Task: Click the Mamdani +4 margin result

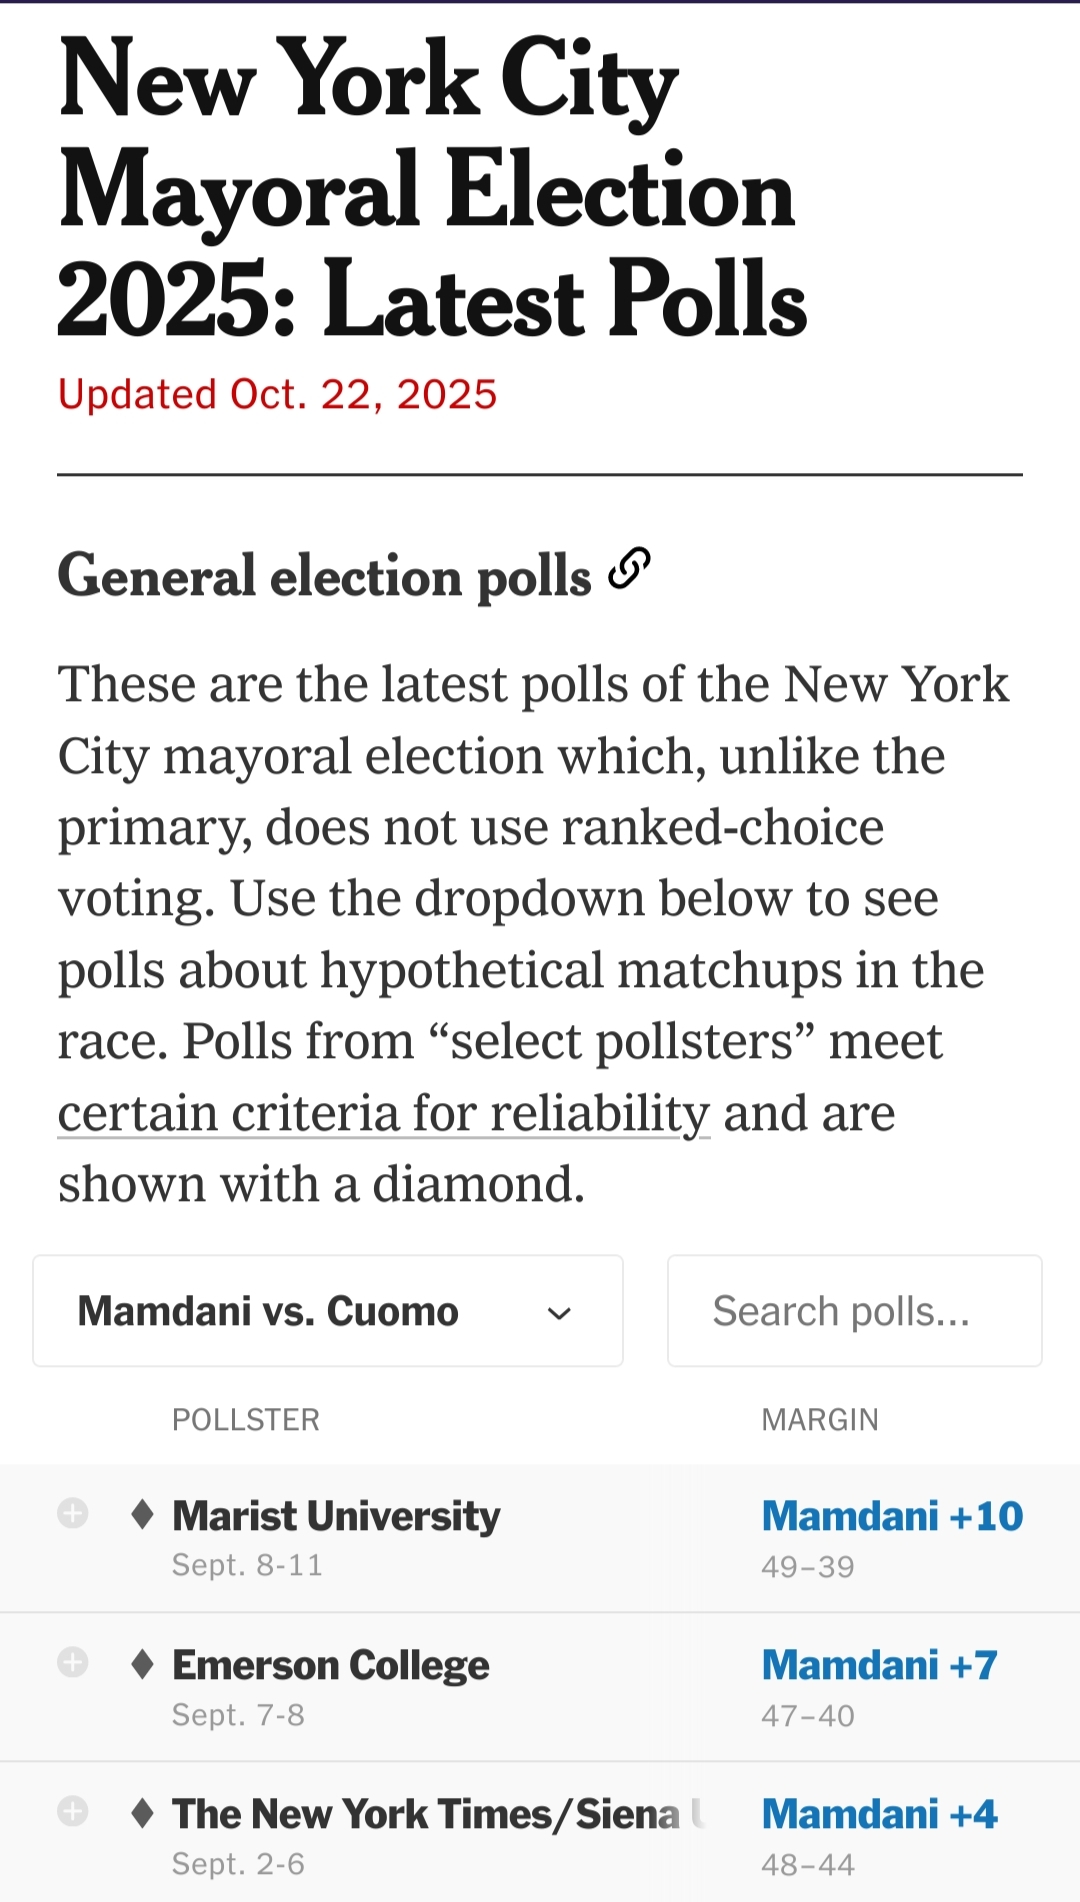Action: tap(879, 1814)
